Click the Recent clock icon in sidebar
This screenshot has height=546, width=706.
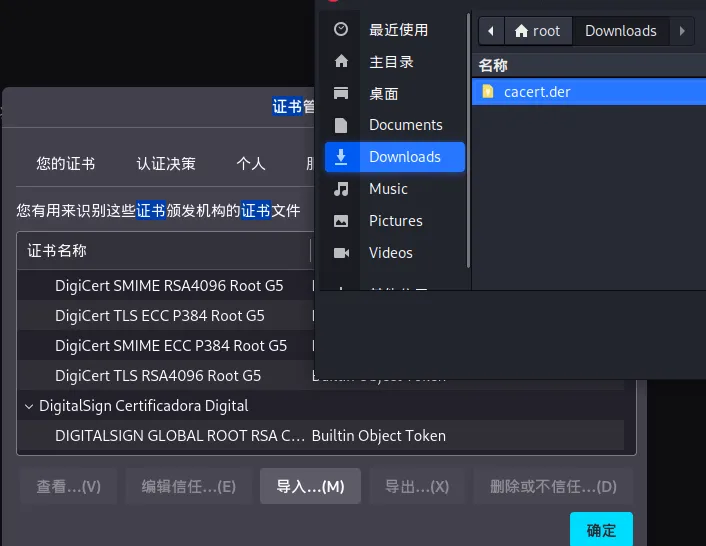point(341,29)
